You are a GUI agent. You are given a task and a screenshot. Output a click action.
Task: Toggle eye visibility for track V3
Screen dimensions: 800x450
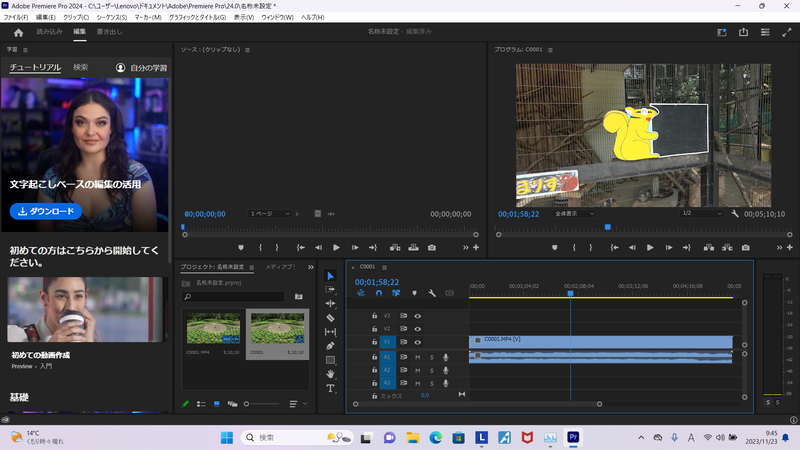pos(418,316)
